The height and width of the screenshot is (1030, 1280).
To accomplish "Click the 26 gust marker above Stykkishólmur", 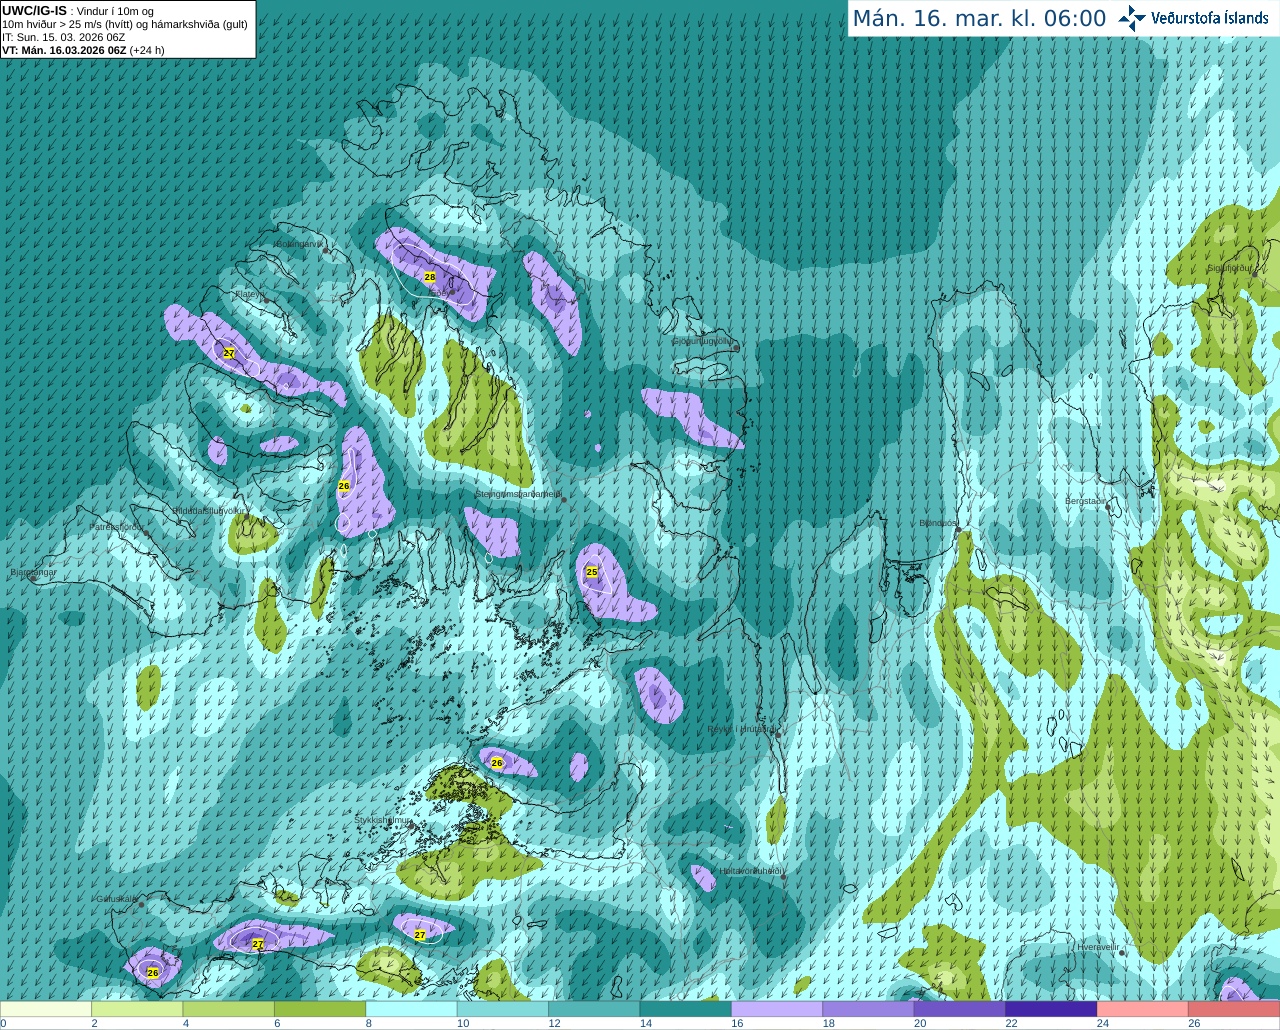I will pyautogui.click(x=497, y=763).
